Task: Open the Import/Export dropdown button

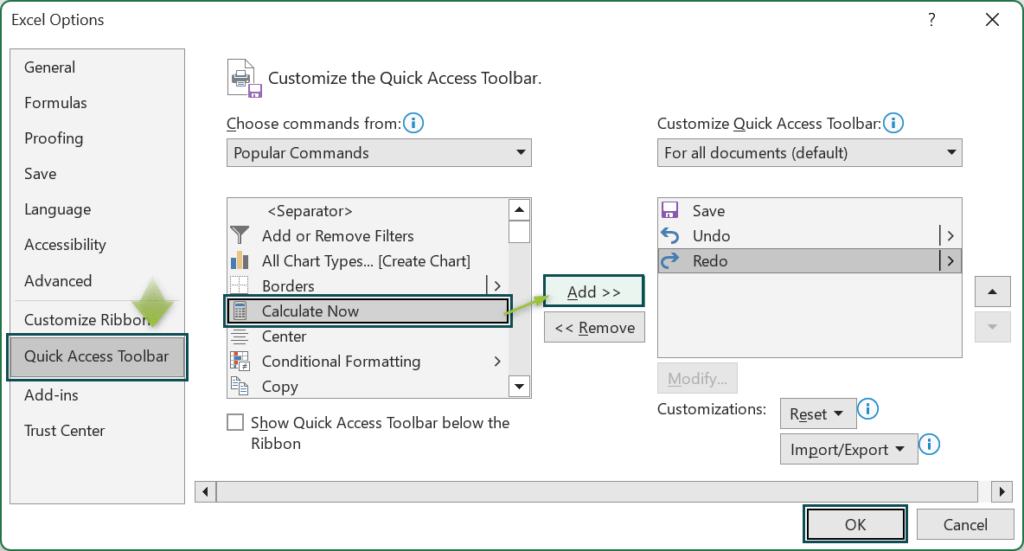Action: point(848,449)
